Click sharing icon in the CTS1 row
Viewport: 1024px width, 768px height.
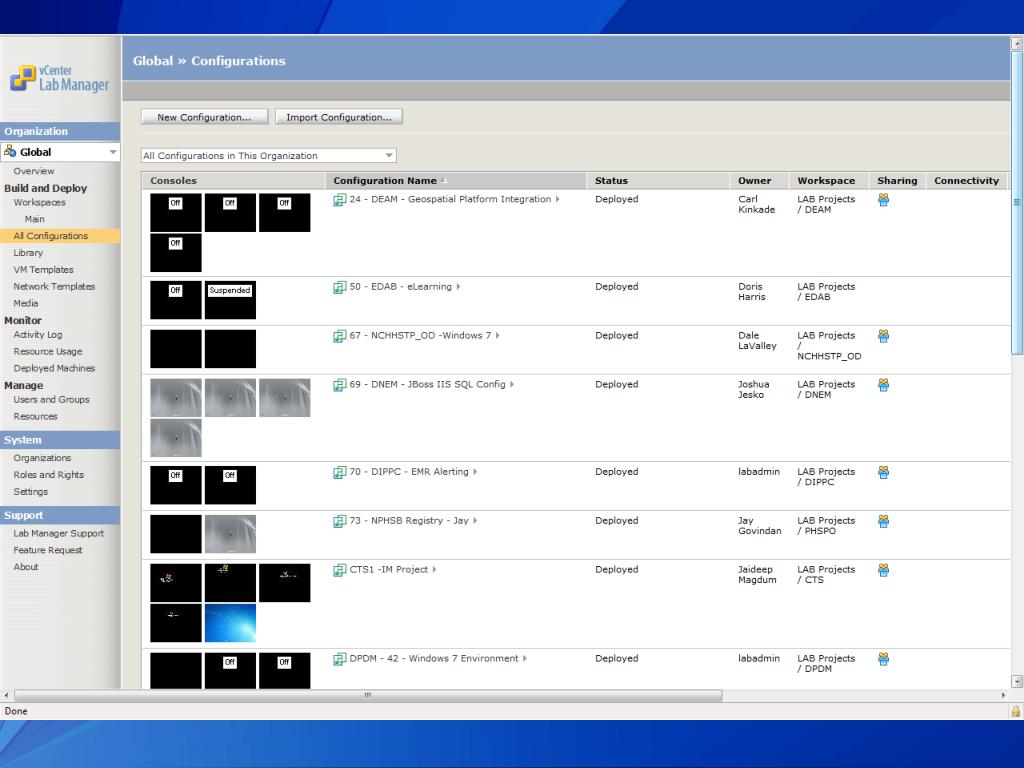tap(884, 570)
